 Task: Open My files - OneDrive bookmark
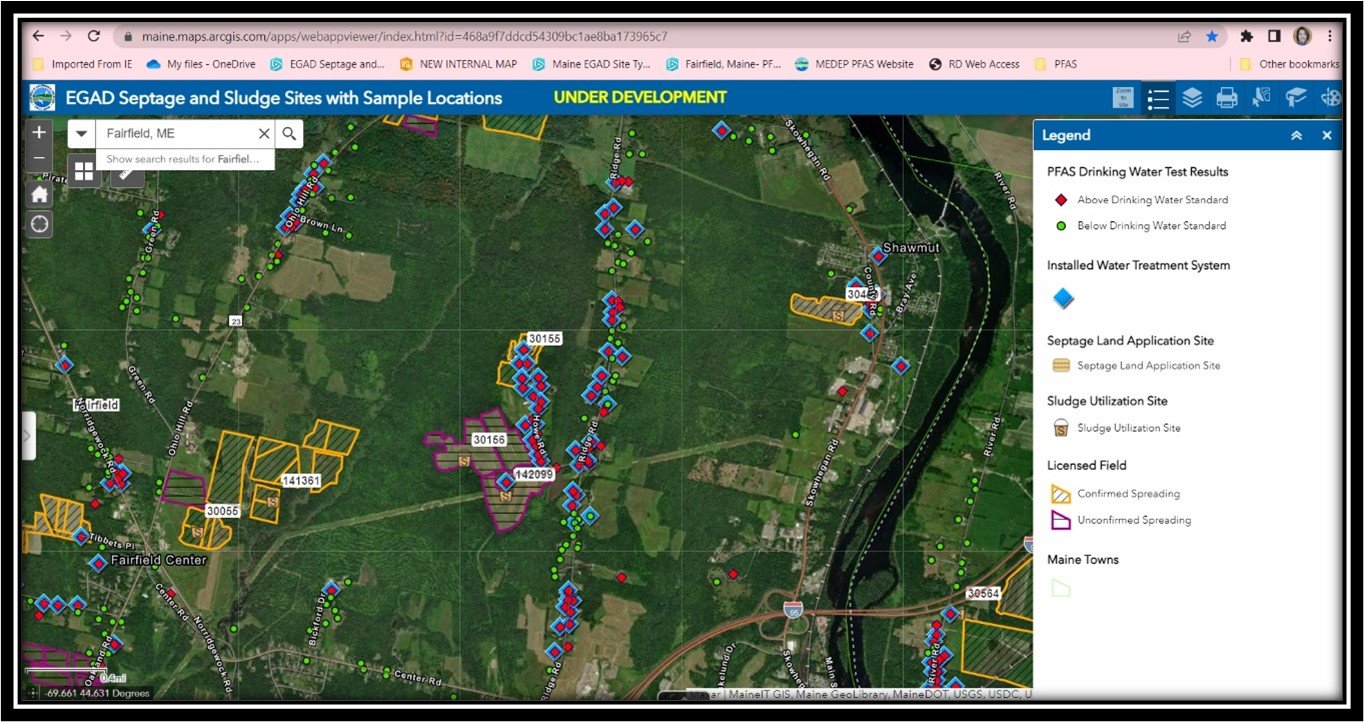tap(201, 64)
